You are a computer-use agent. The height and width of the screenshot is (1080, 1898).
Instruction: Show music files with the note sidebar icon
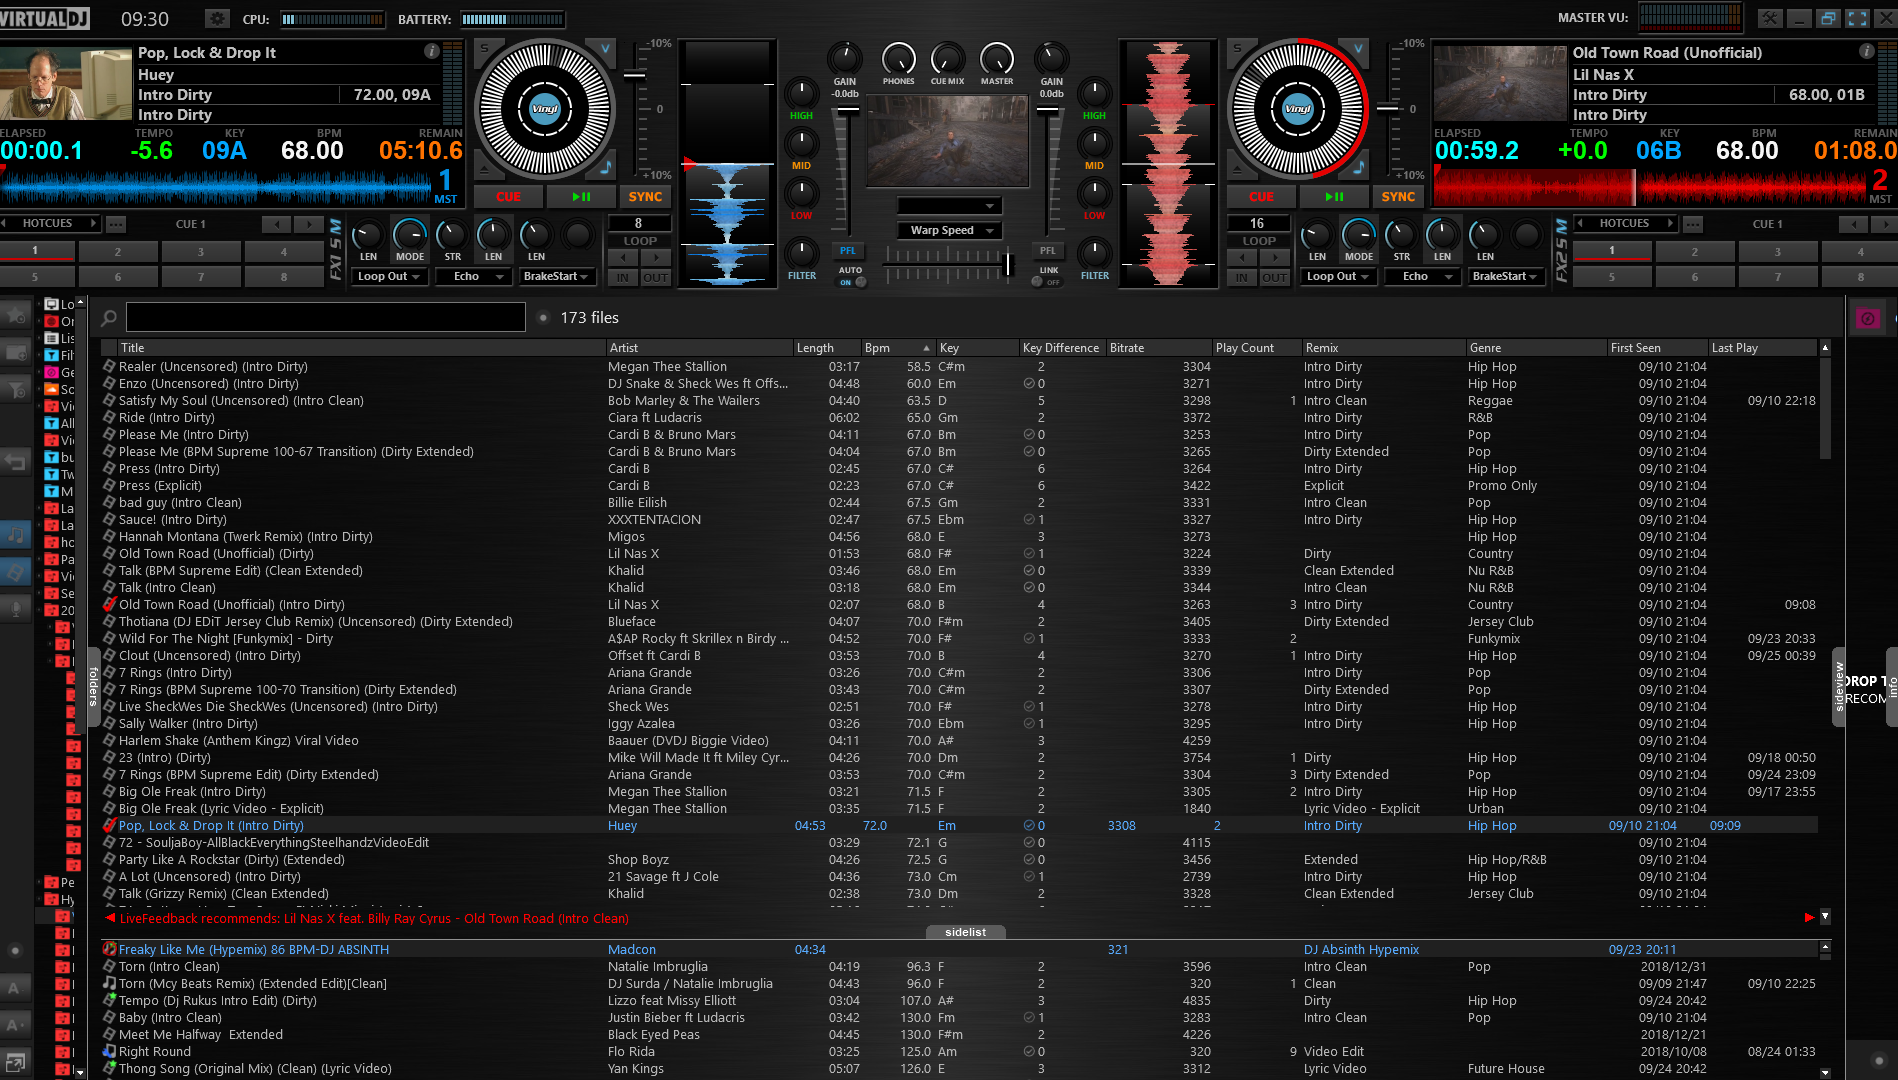(x=15, y=534)
